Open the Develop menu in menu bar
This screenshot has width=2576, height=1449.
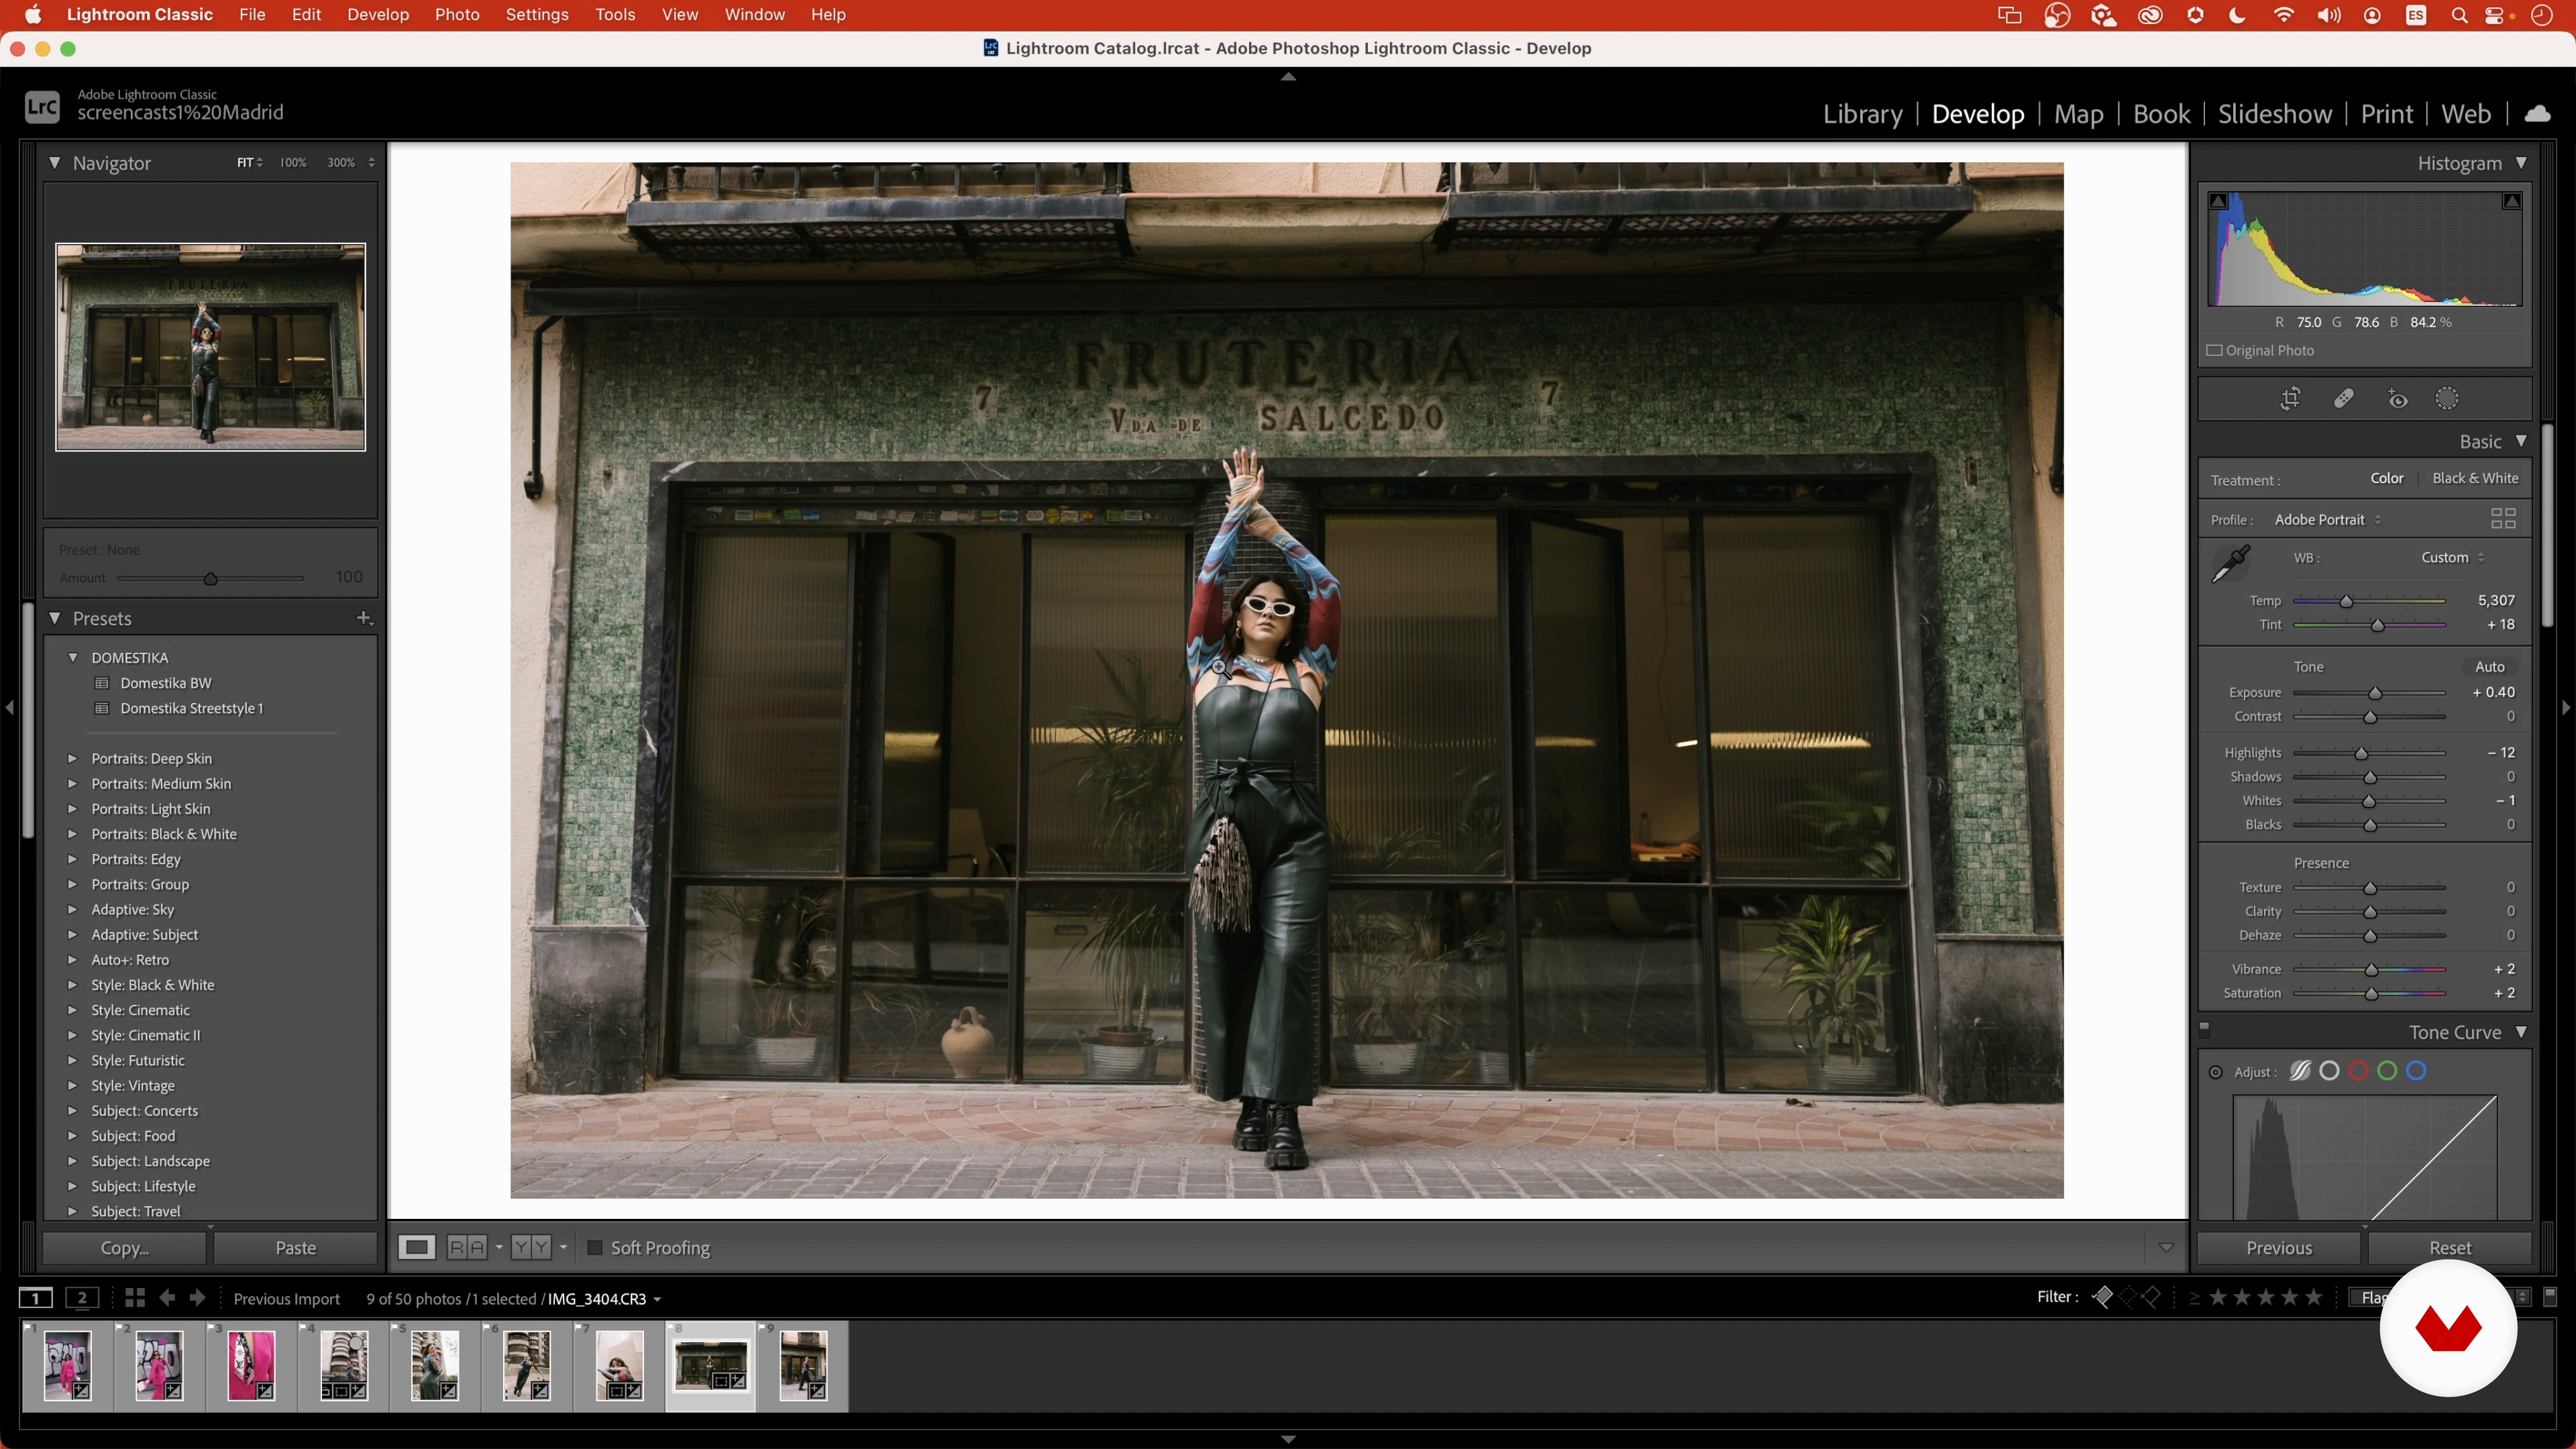[x=378, y=15]
